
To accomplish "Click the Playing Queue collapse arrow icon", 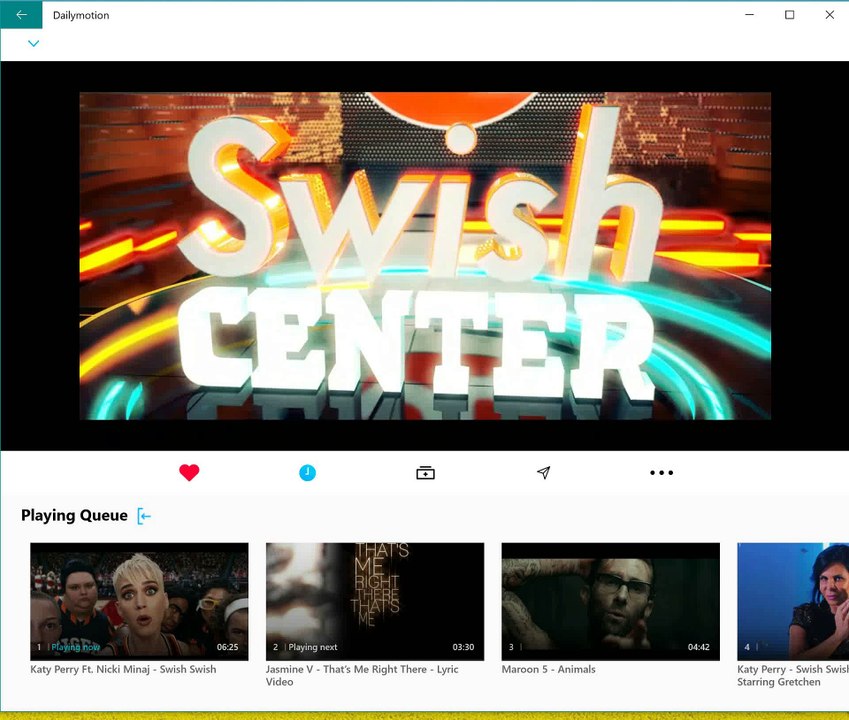I will pyautogui.click(x=144, y=516).
